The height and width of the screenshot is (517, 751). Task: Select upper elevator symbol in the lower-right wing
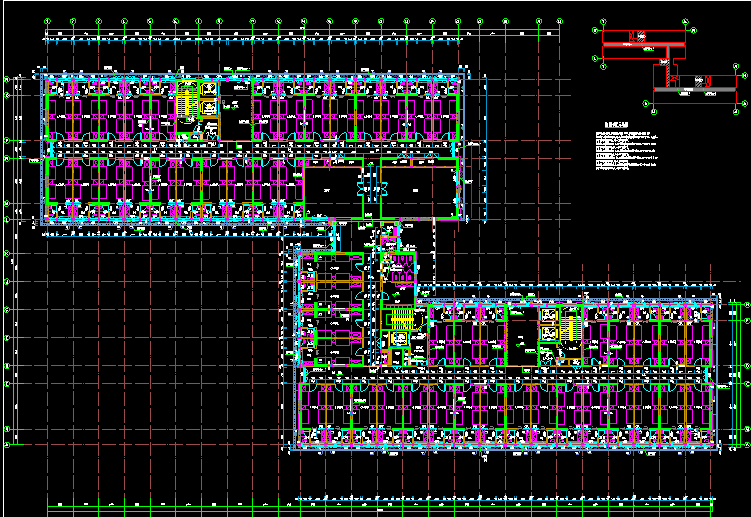coord(549,317)
